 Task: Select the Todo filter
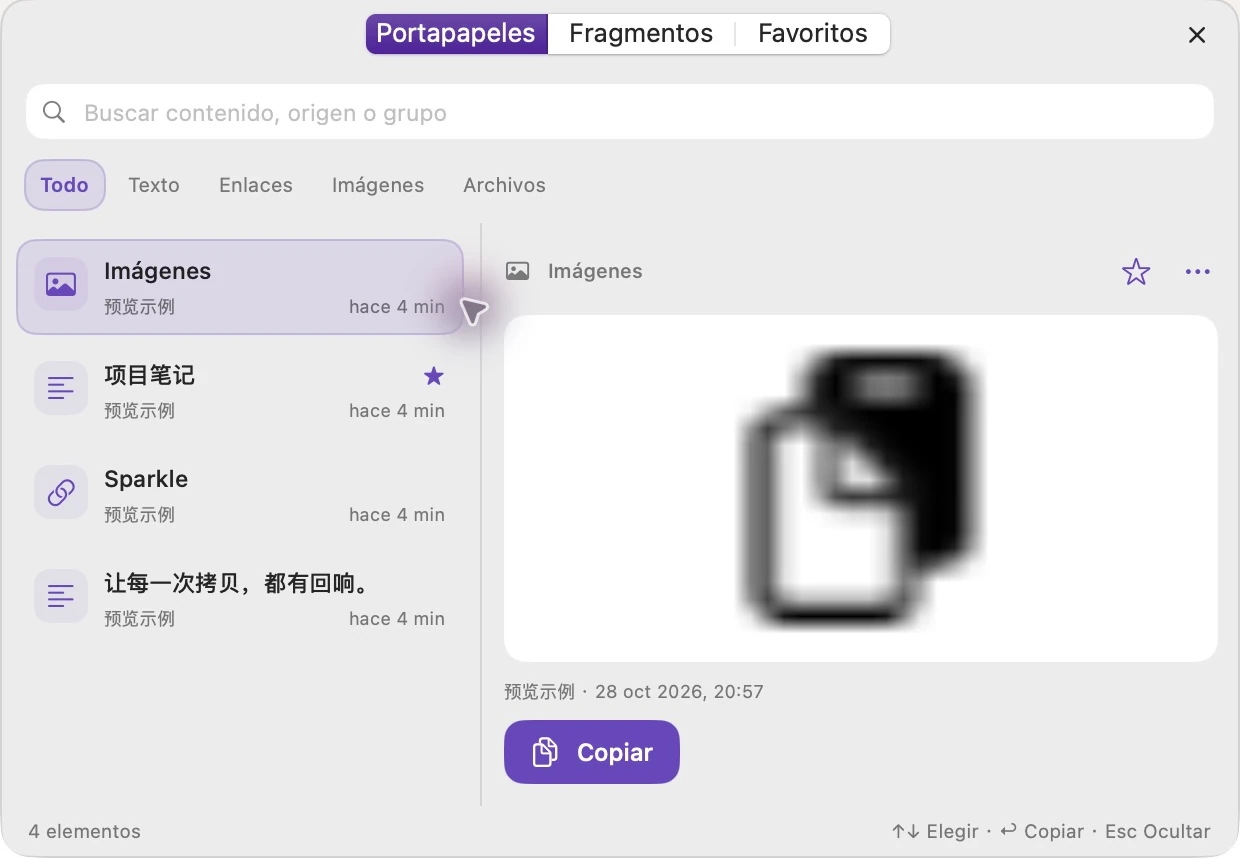coord(65,185)
